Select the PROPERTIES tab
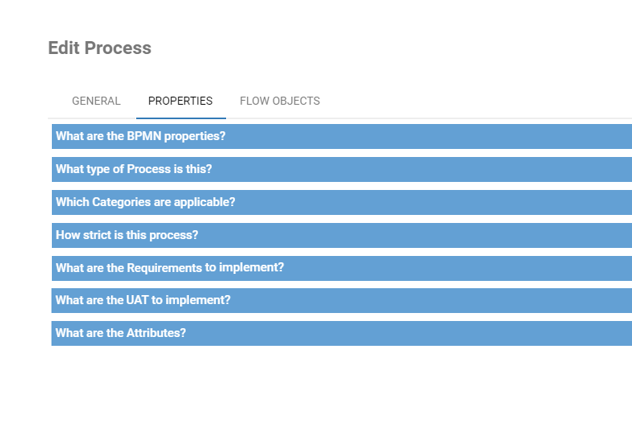The width and height of the screenshot is (632, 422). tap(180, 101)
